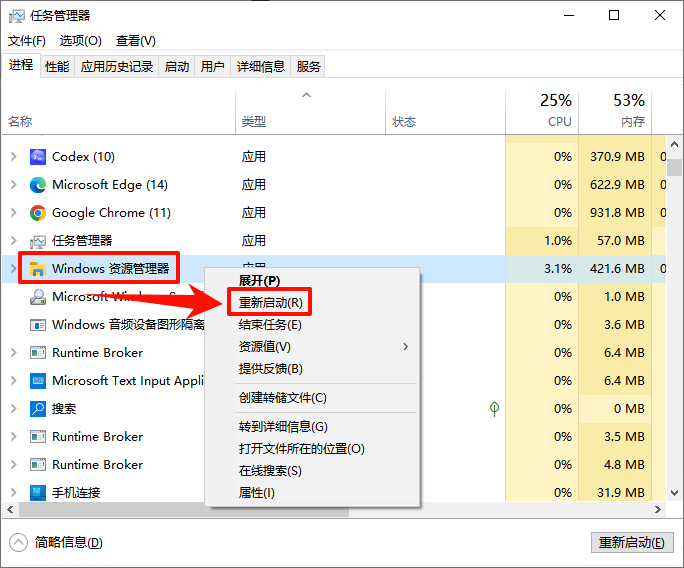This screenshot has width=684, height=568.
Task: Sort by the 名称 column header
Action: (x=118, y=113)
